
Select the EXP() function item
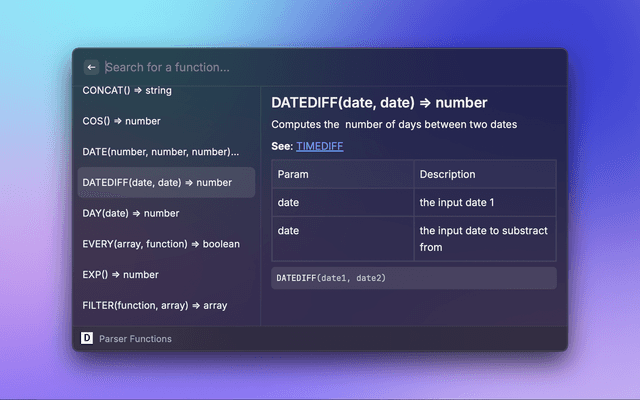(121, 274)
